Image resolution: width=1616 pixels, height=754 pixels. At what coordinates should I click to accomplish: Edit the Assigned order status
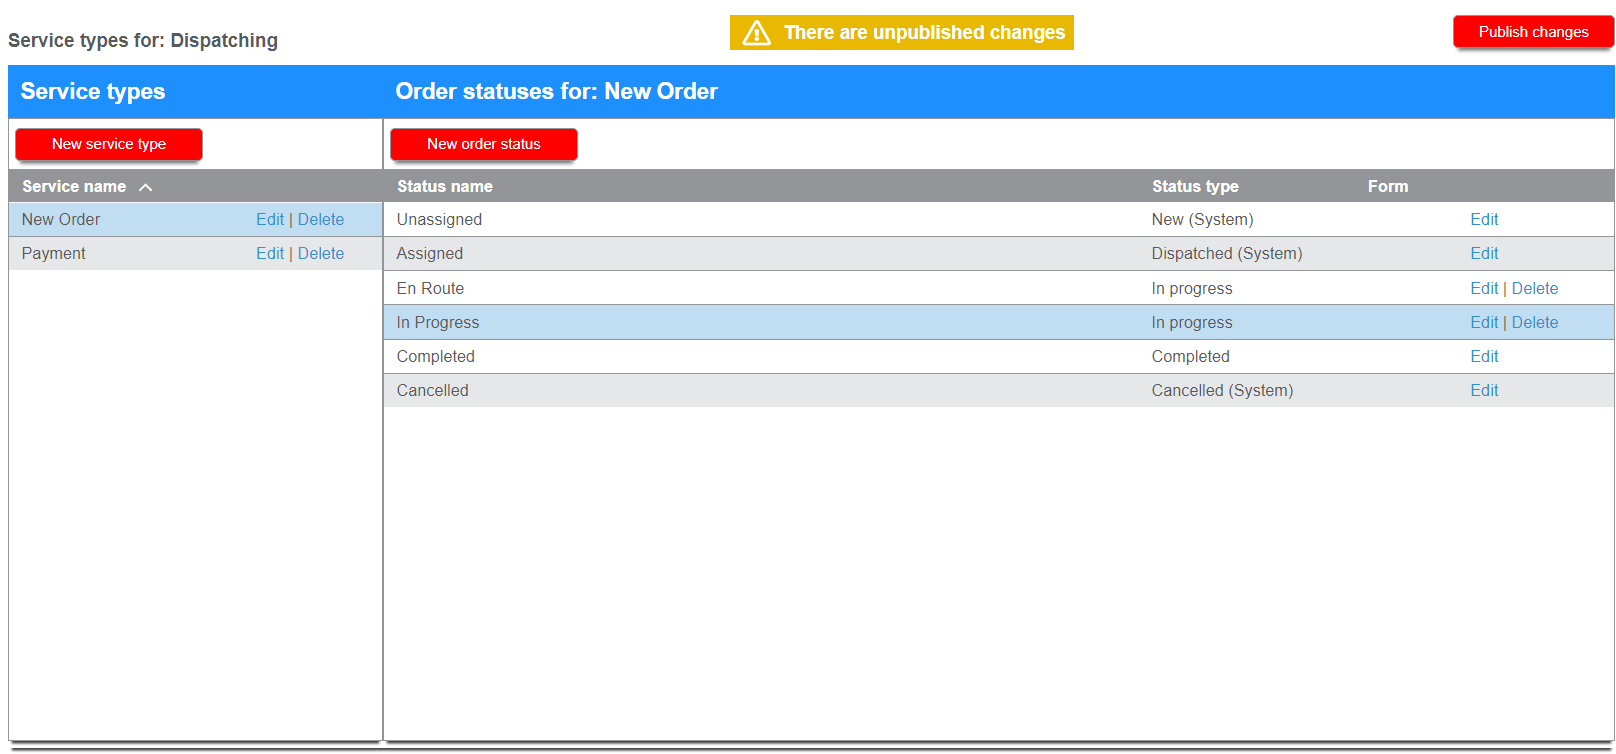(x=1483, y=254)
